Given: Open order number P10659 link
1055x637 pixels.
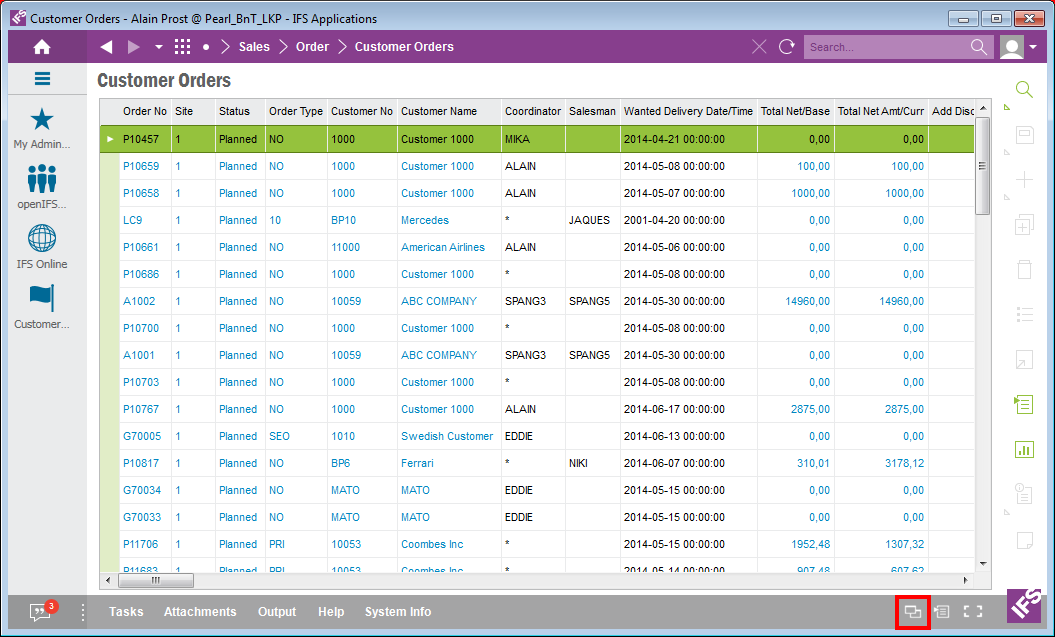Looking at the screenshot, I should coord(140,166).
